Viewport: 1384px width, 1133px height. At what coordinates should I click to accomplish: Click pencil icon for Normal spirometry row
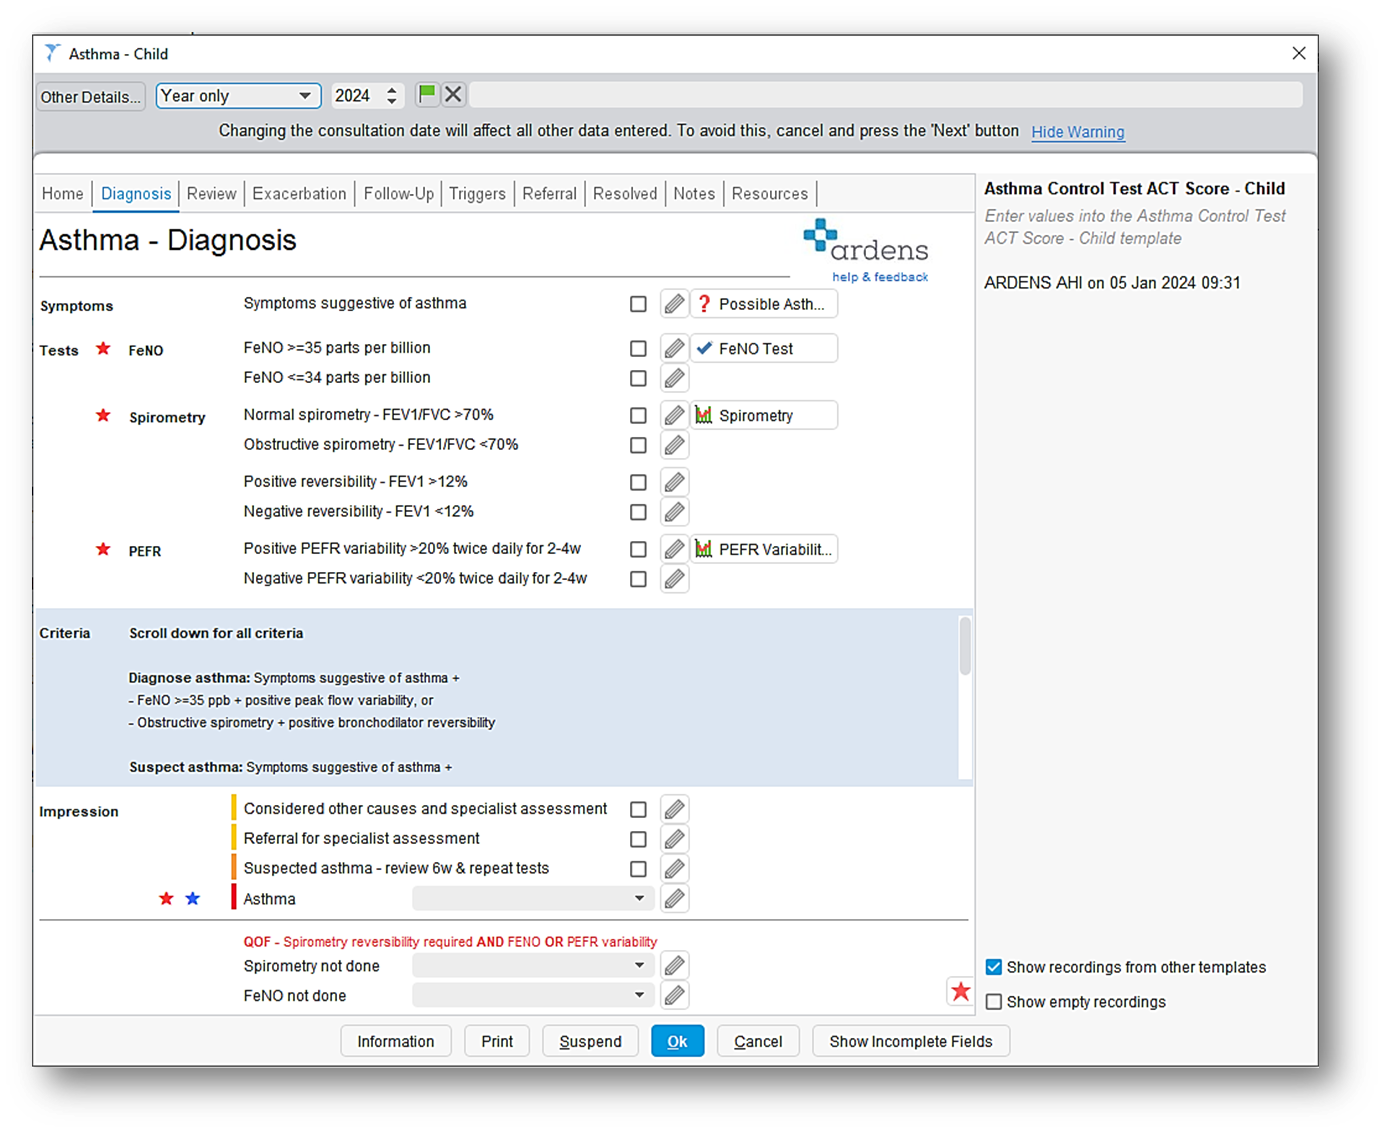[x=675, y=415]
